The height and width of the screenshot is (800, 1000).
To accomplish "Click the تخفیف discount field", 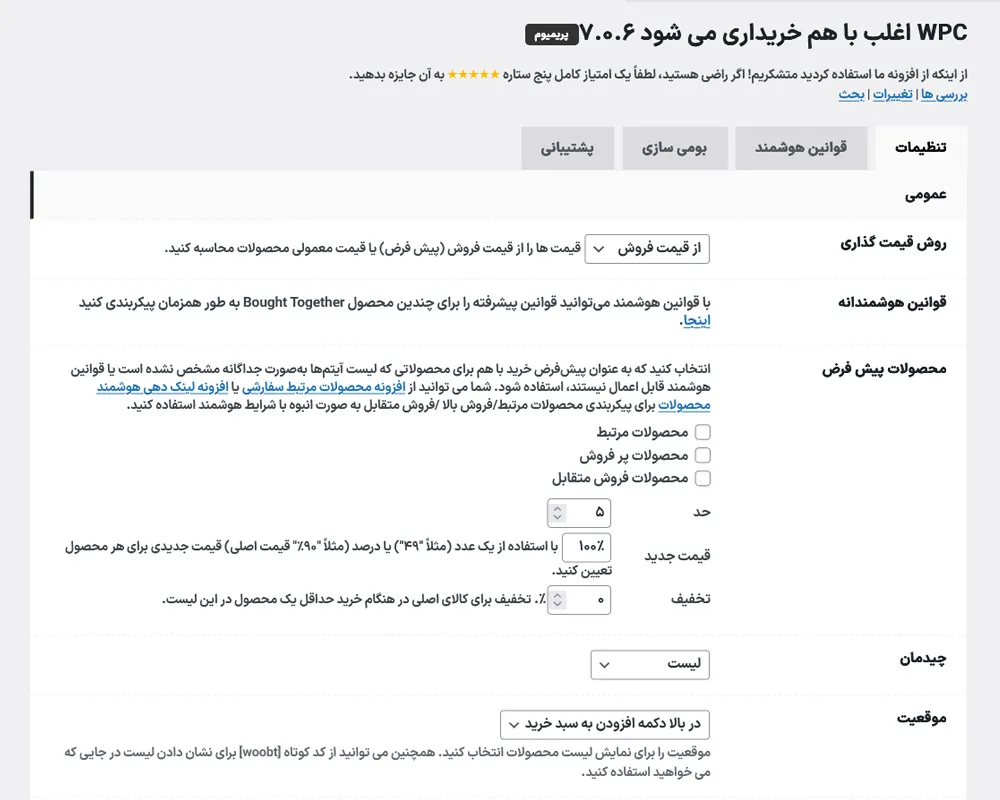I will (x=579, y=600).
